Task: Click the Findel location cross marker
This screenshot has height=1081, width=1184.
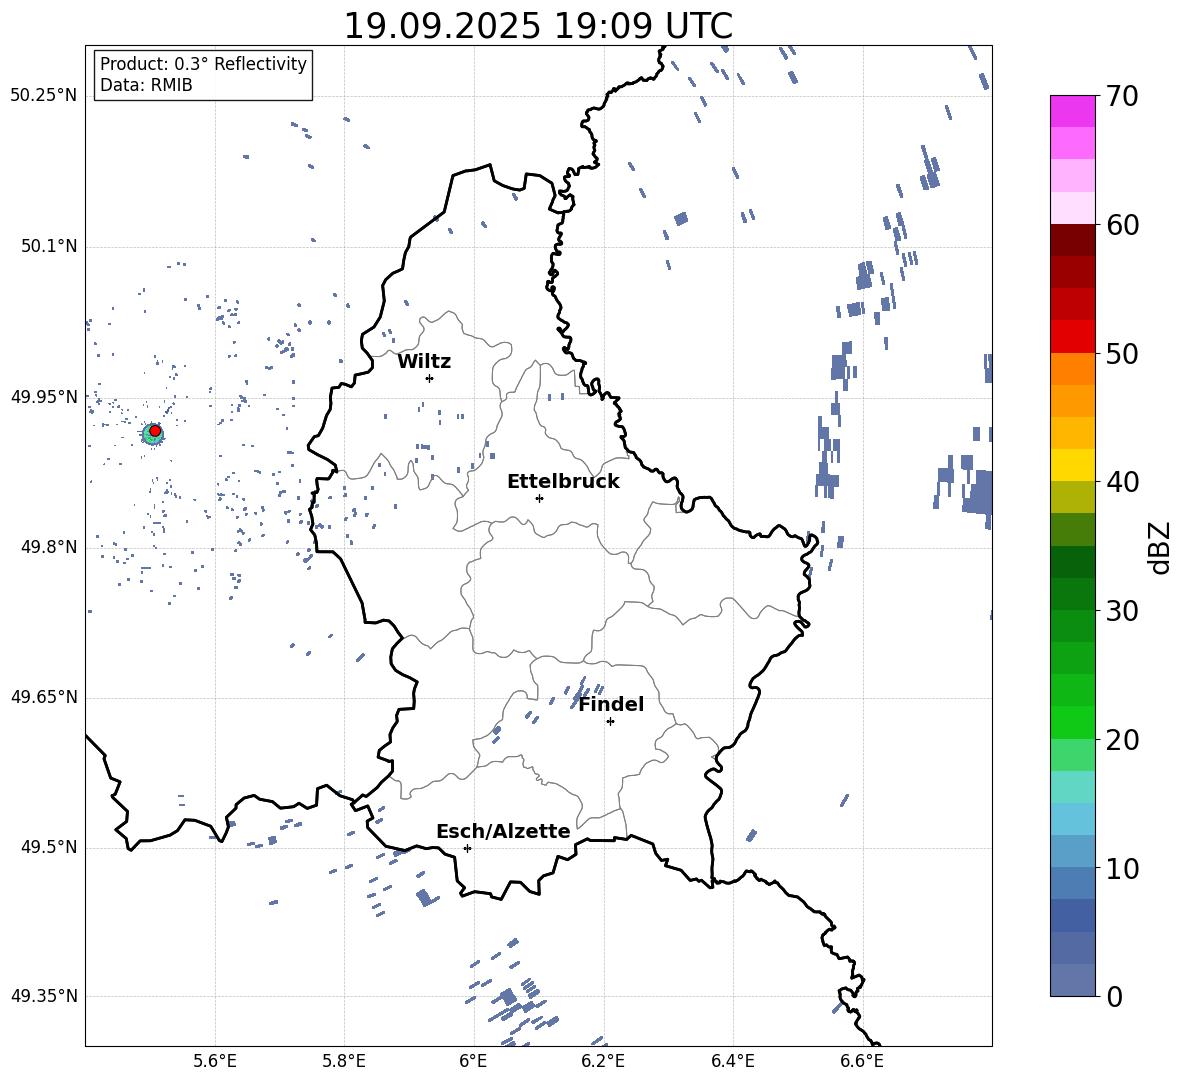Action: coord(610,721)
